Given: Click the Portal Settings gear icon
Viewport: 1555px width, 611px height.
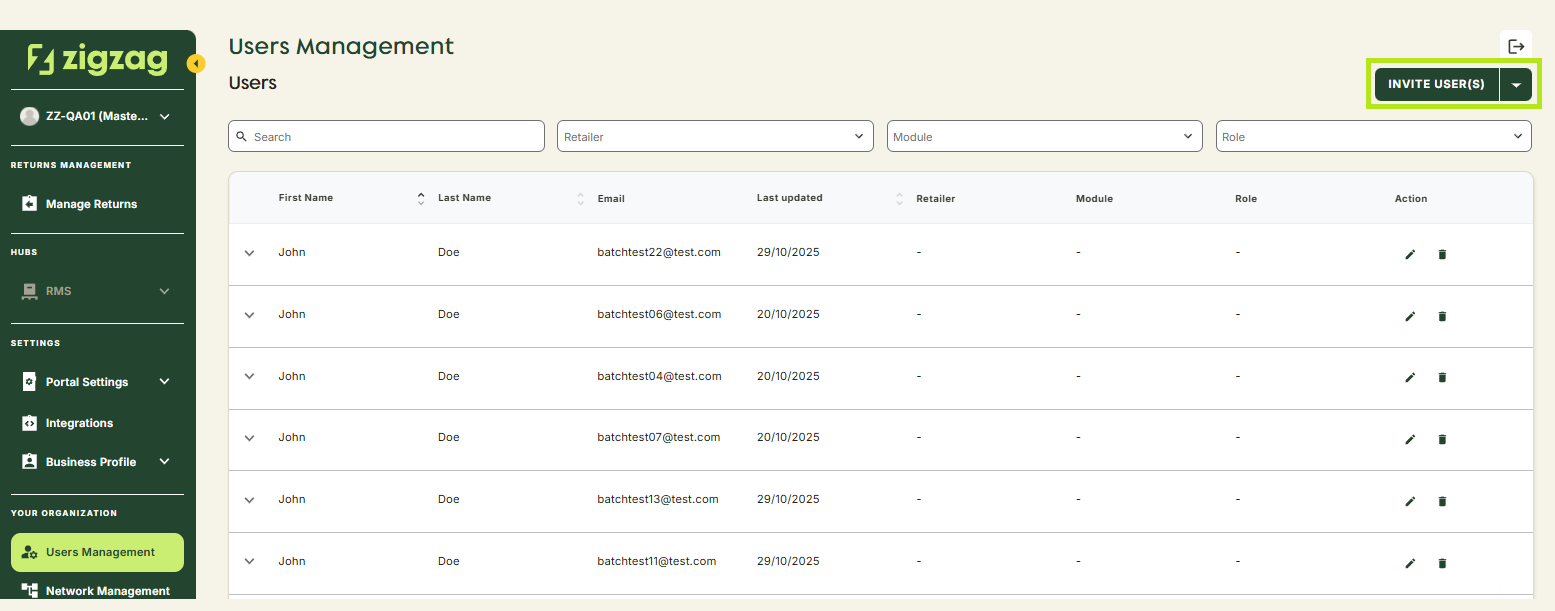Looking at the screenshot, I should [x=29, y=382].
